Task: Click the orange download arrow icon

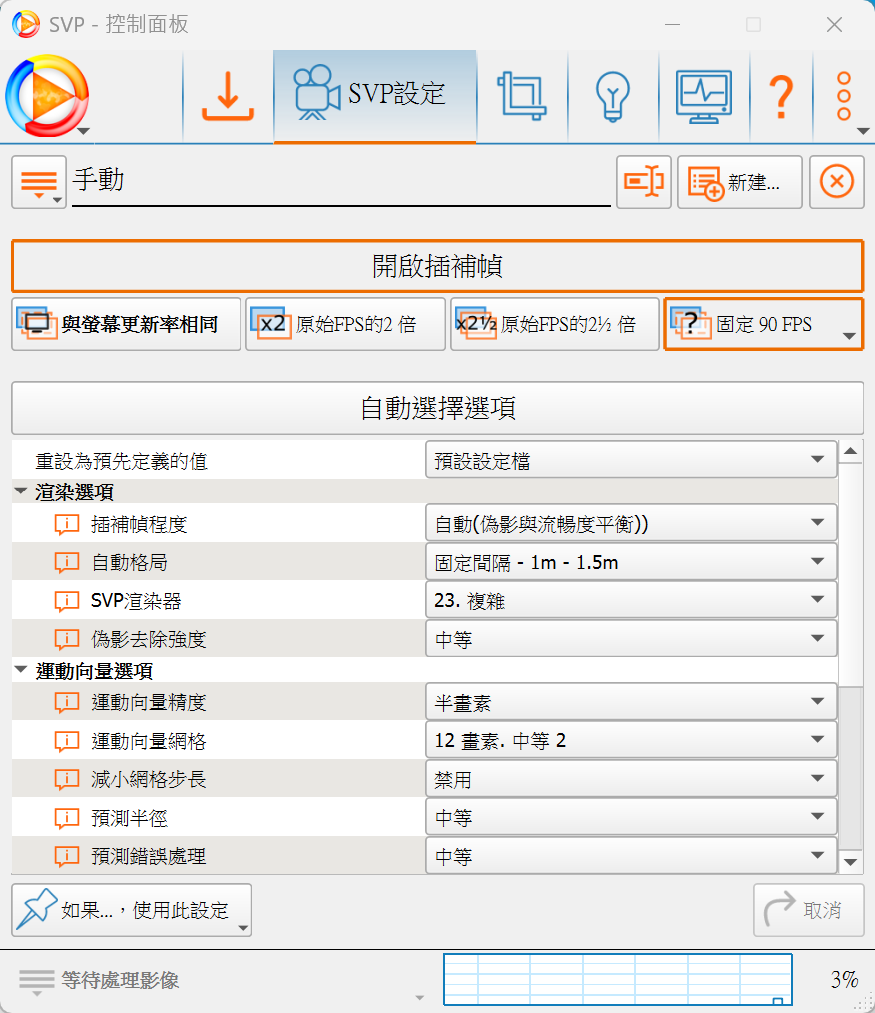Action: click(227, 96)
